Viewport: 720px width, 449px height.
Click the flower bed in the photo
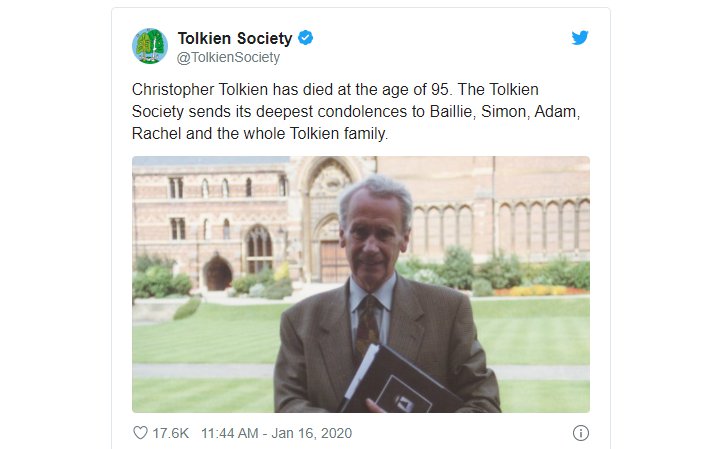pos(541,290)
